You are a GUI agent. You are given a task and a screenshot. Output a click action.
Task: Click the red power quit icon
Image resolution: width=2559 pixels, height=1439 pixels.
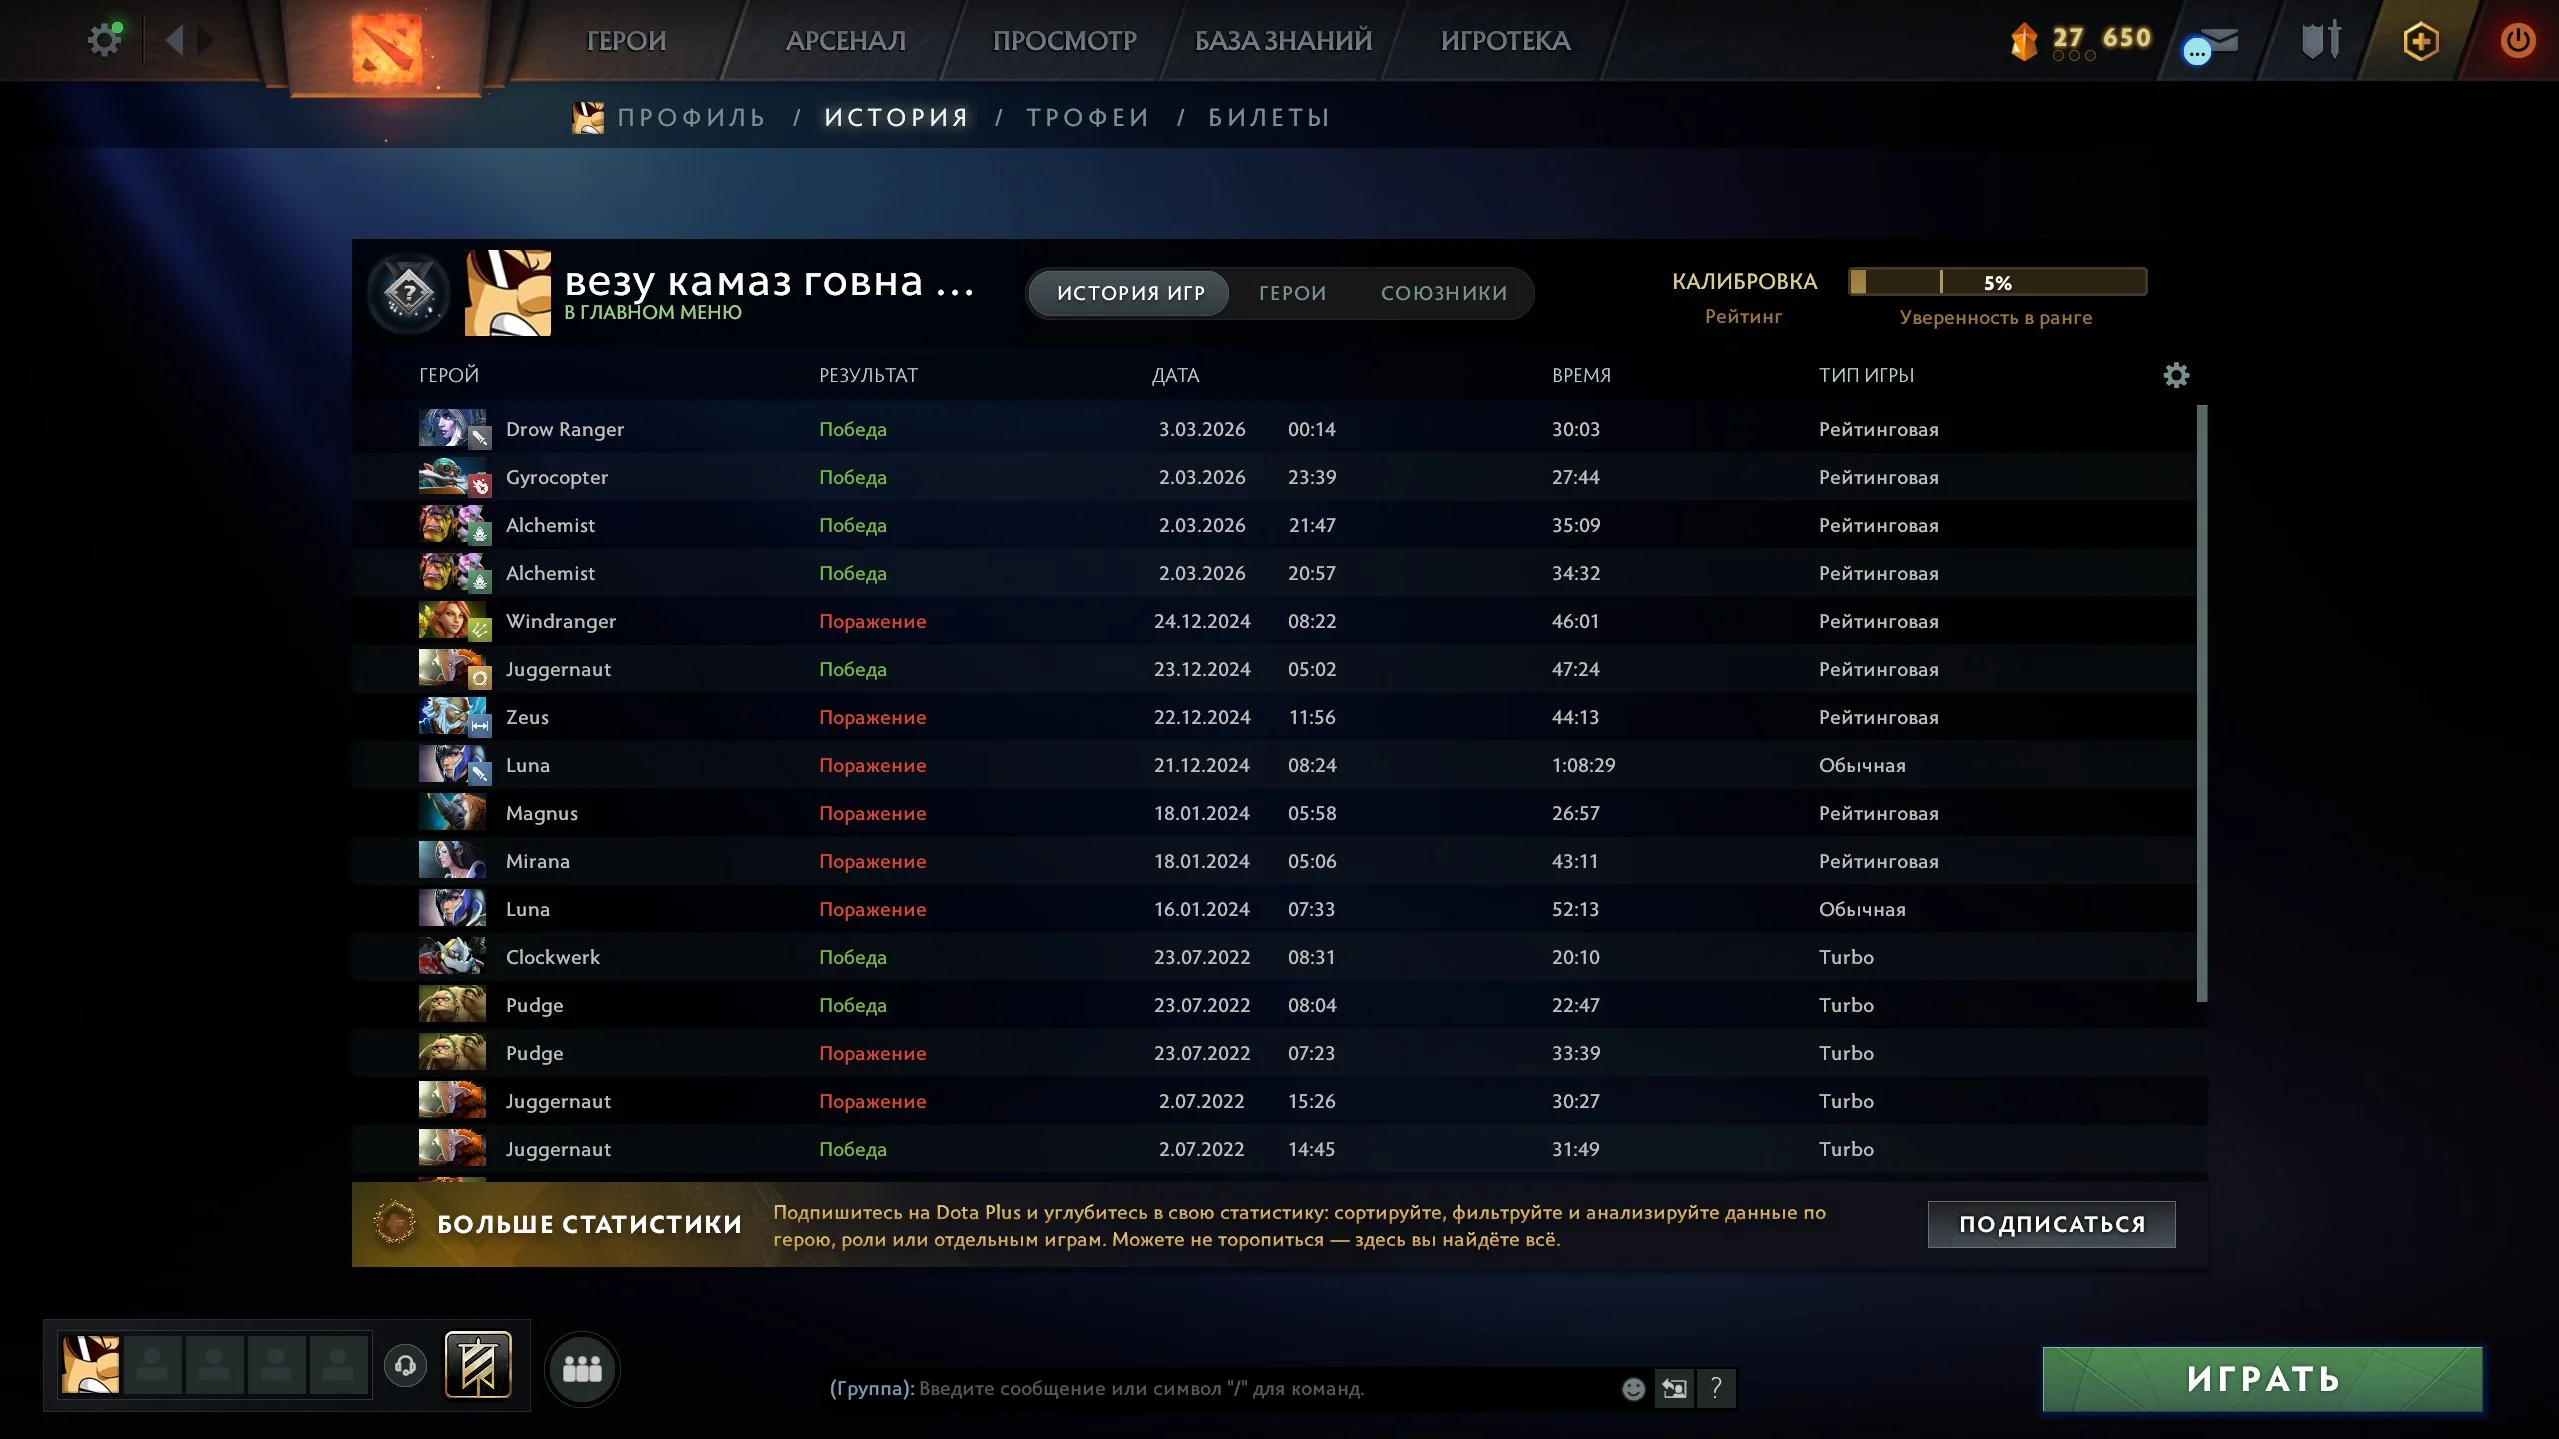pos(2517,41)
